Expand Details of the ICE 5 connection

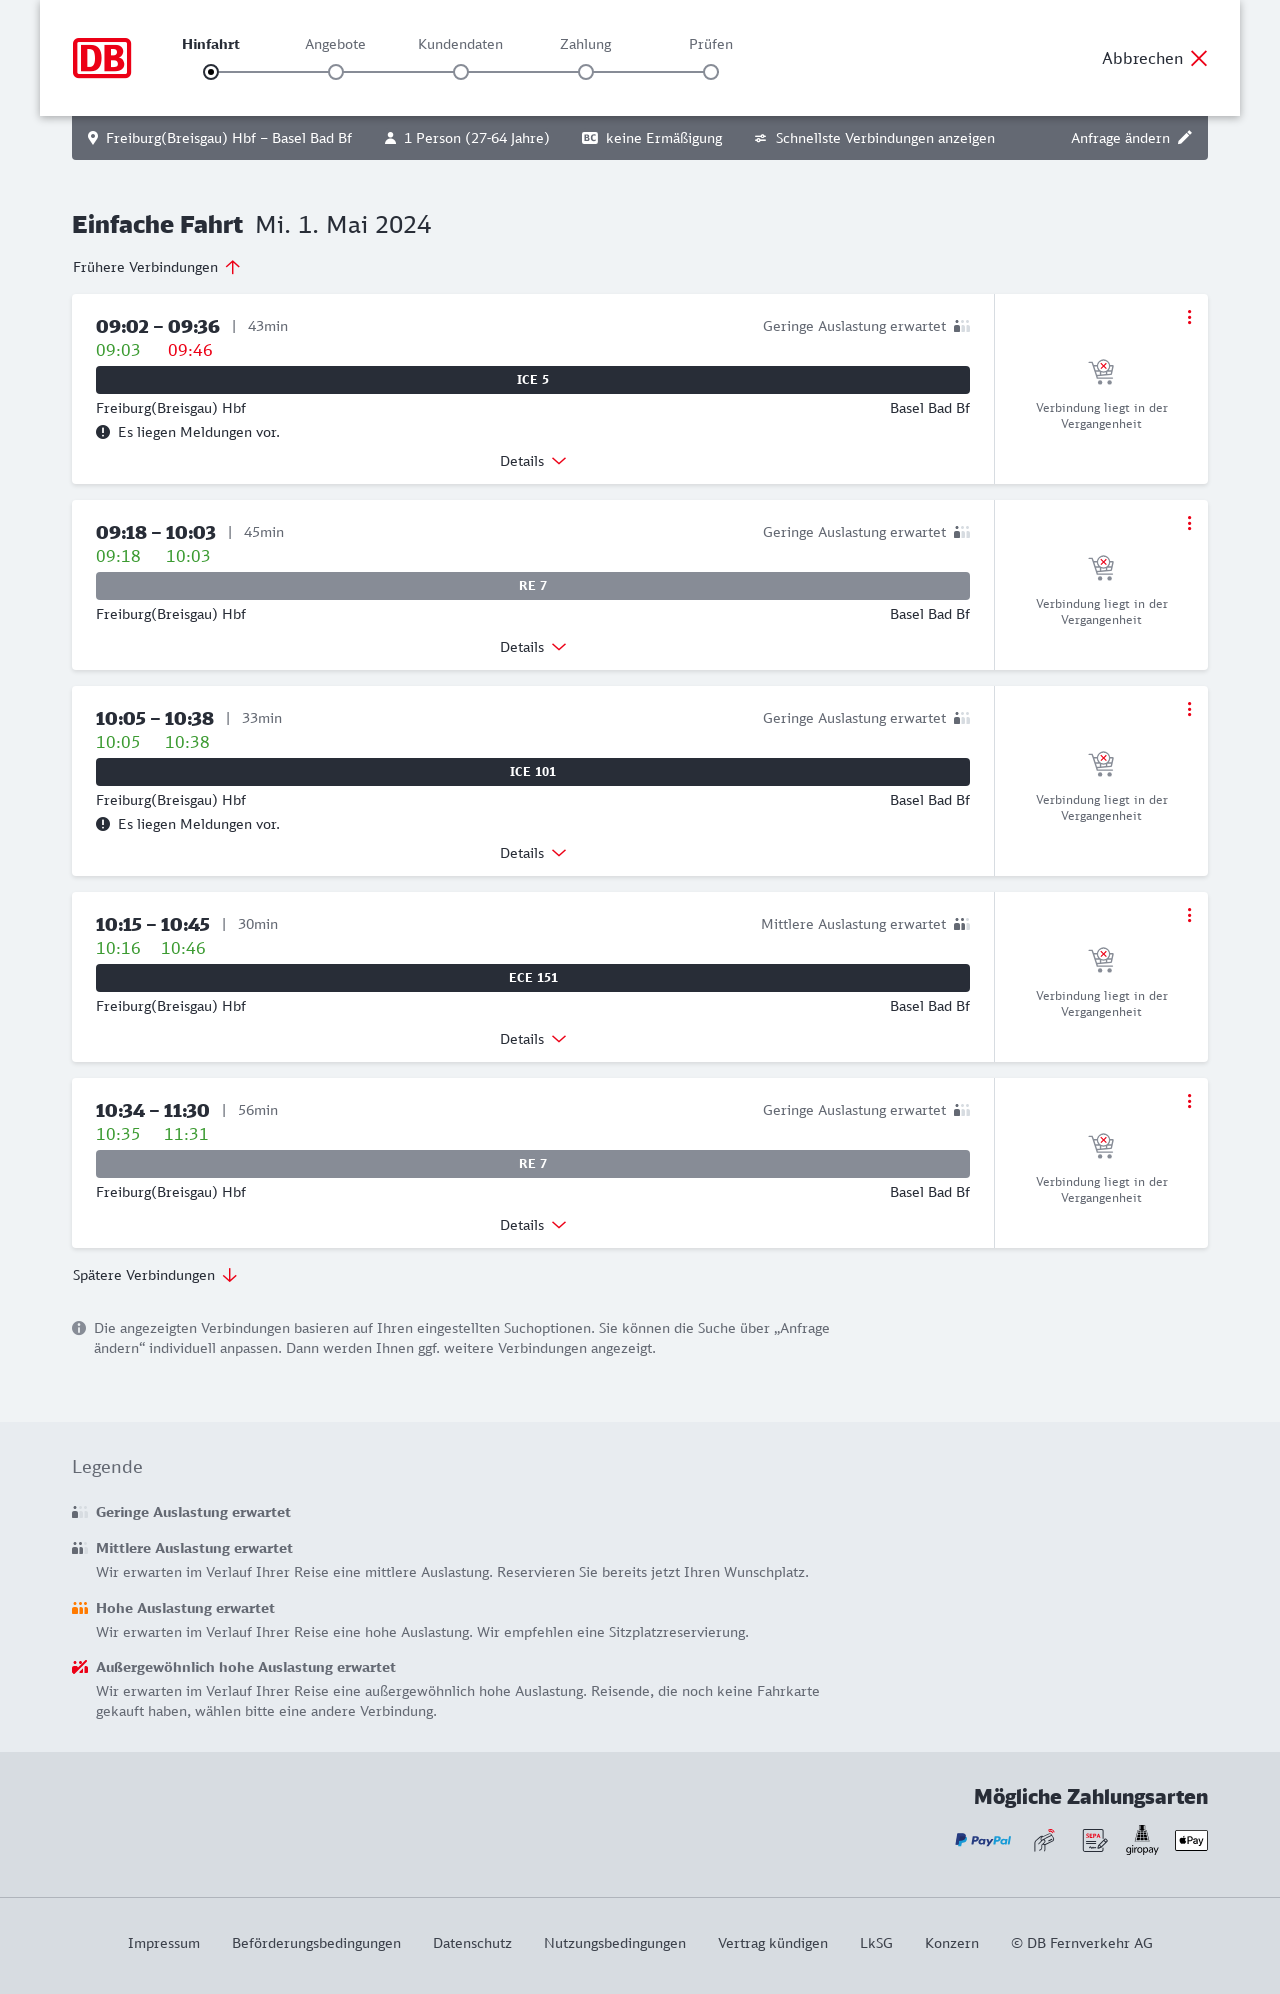[533, 461]
